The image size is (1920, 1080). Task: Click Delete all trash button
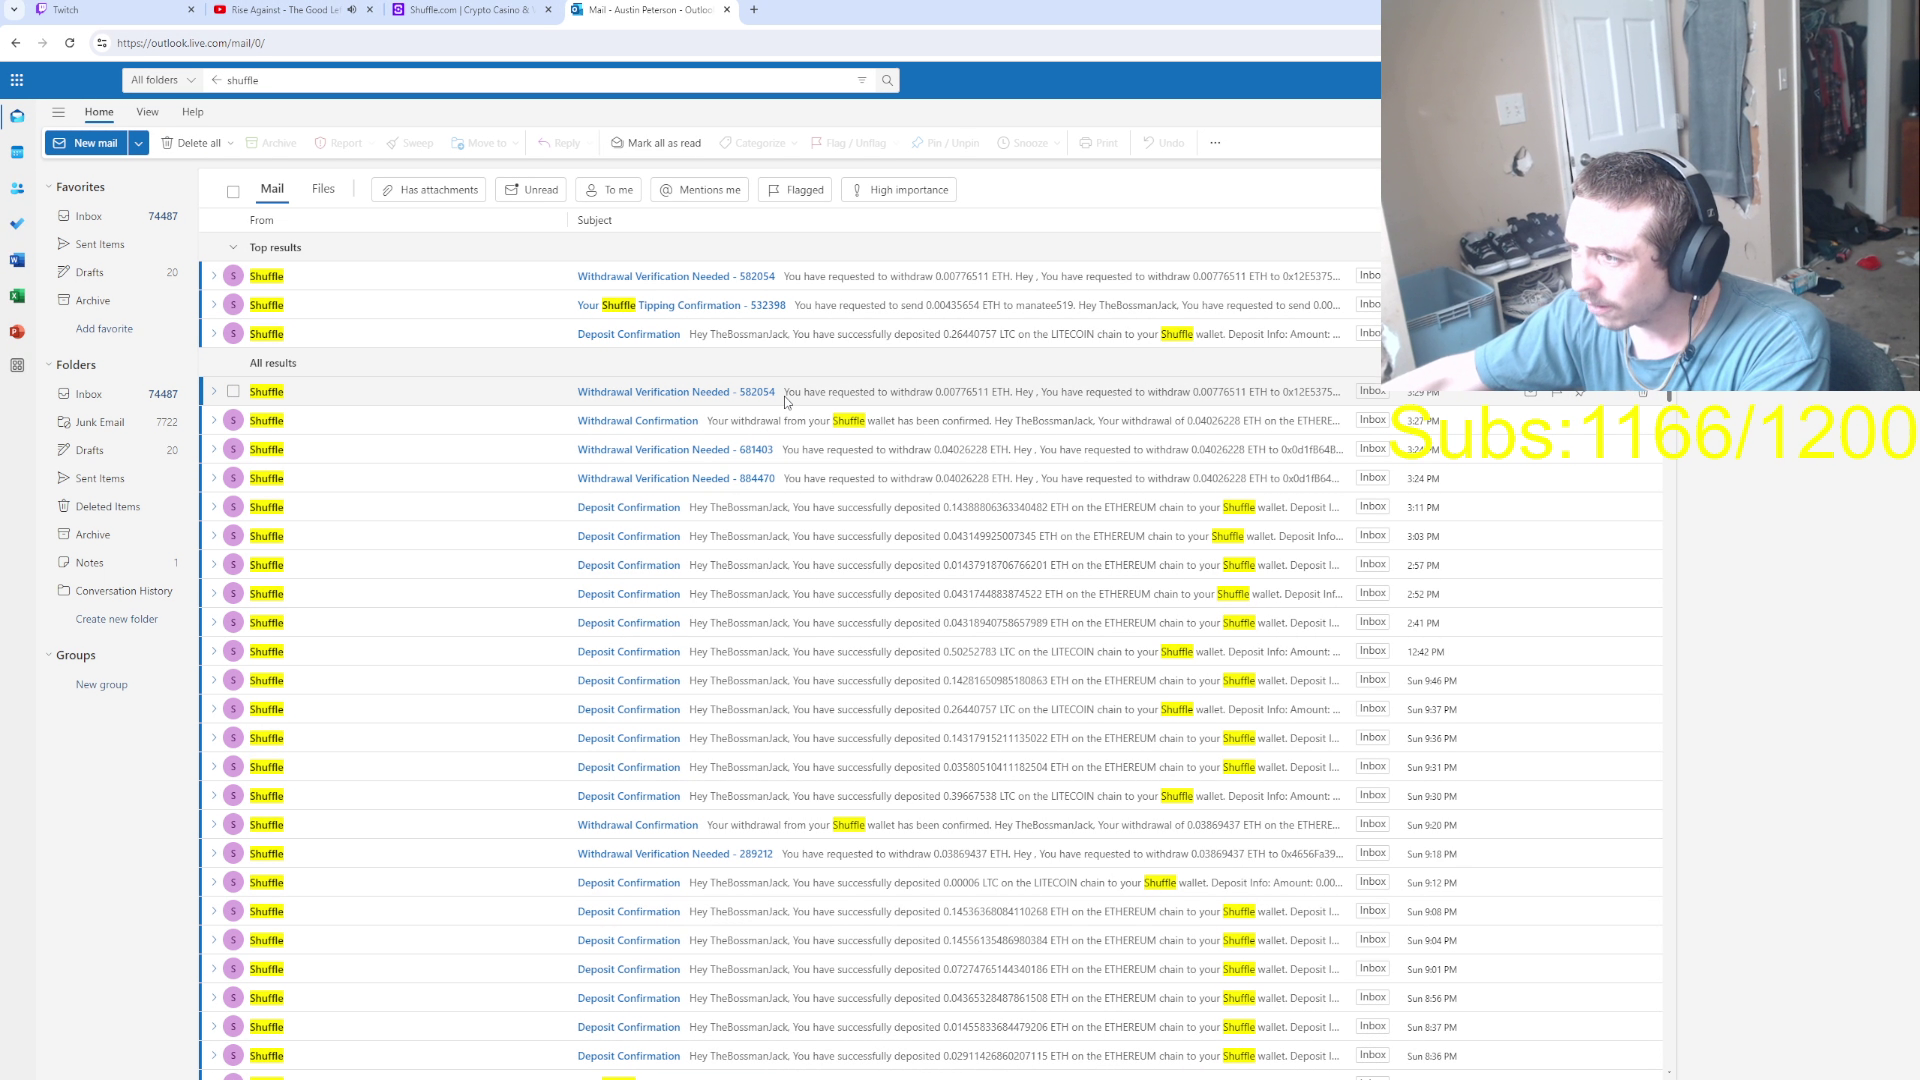191,143
